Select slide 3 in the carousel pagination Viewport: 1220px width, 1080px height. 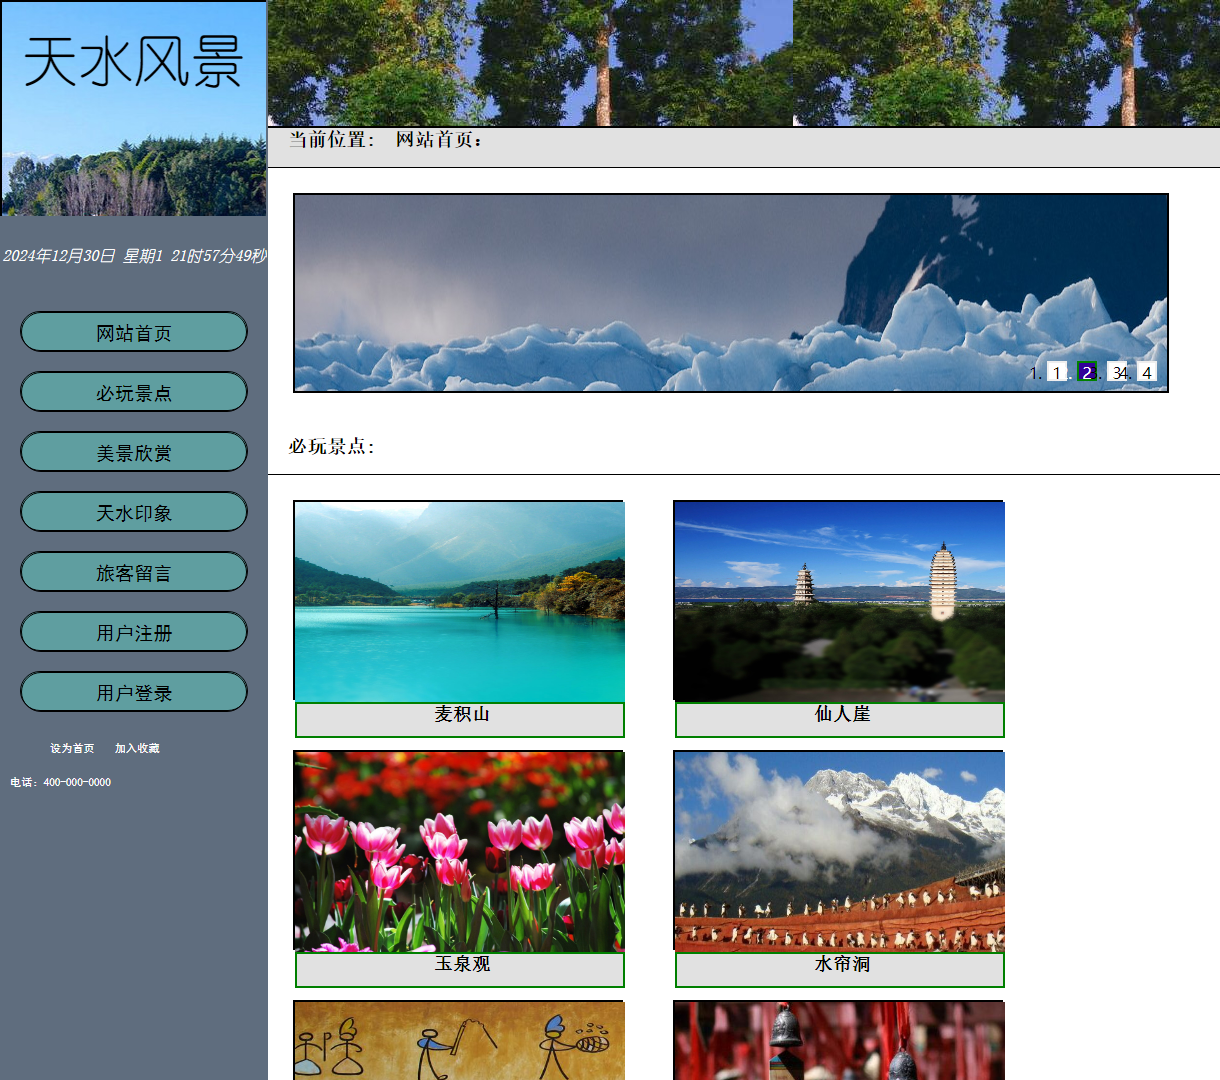(x=1117, y=372)
